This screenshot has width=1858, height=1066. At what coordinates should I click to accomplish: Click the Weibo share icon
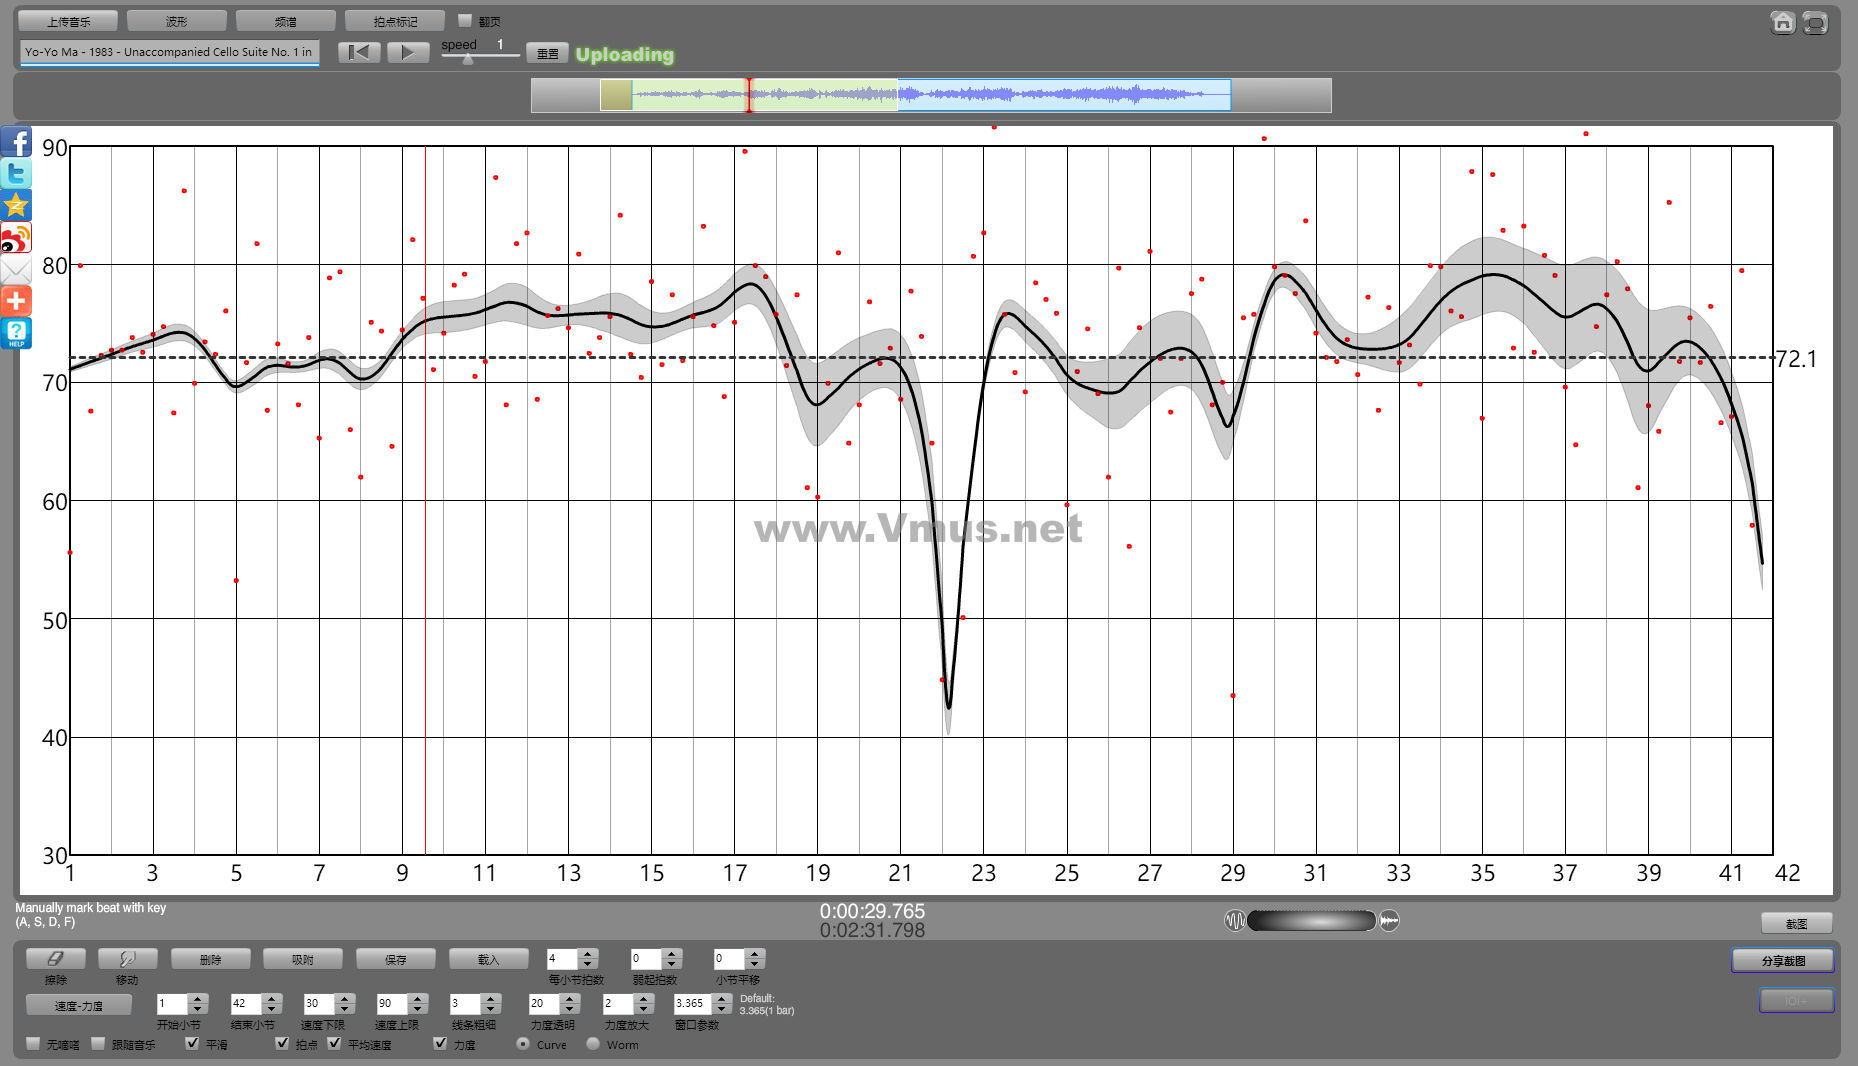[x=16, y=238]
